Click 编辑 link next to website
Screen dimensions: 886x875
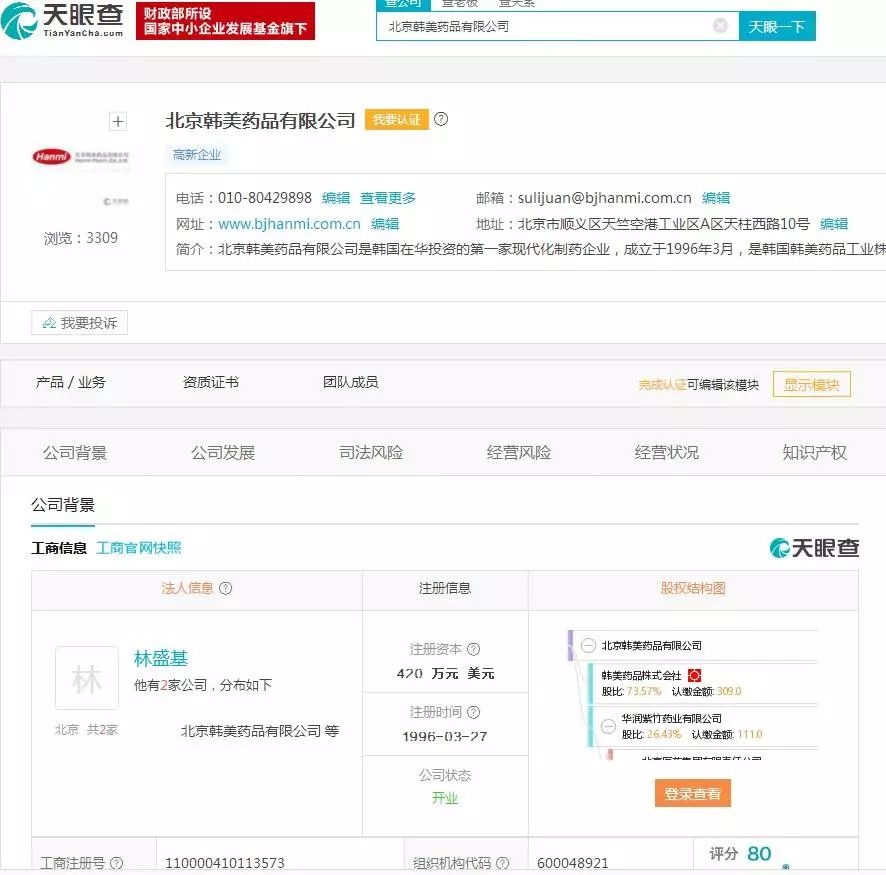(x=385, y=224)
